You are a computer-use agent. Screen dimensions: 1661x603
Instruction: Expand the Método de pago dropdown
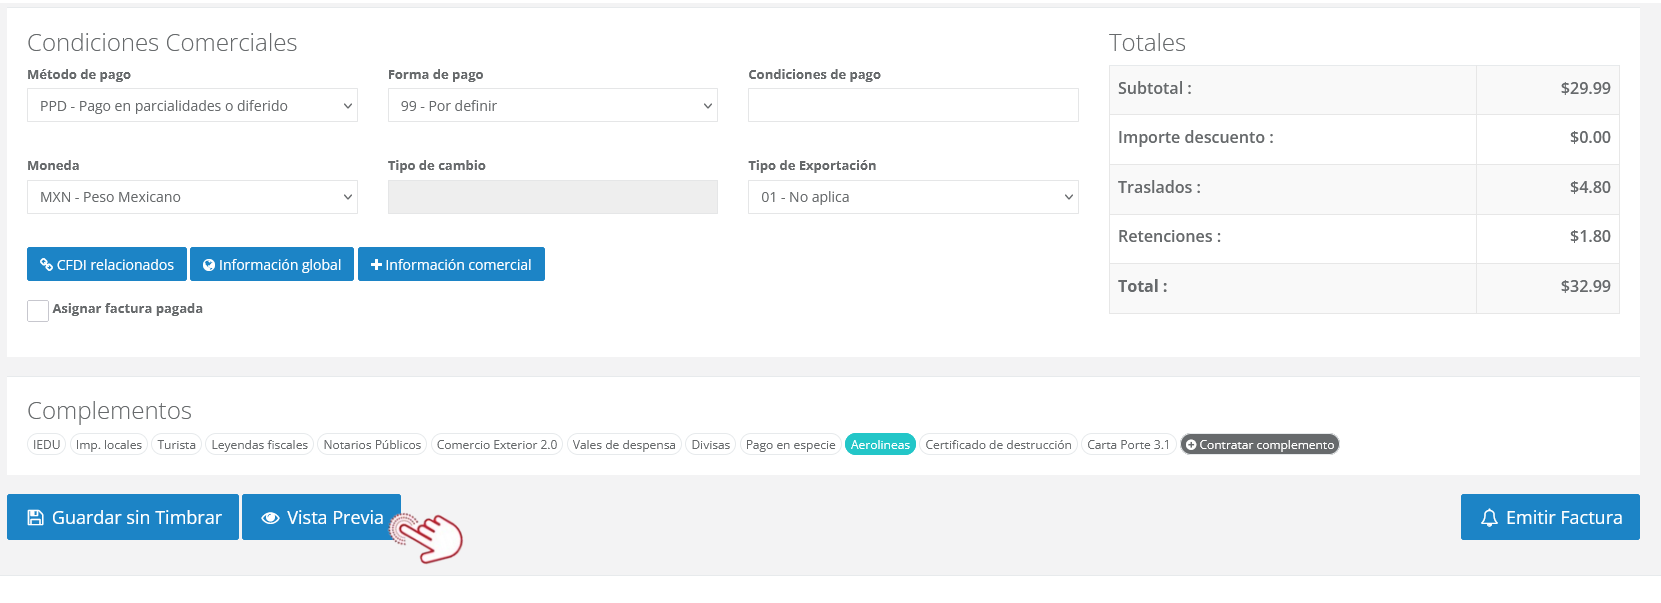pos(192,106)
